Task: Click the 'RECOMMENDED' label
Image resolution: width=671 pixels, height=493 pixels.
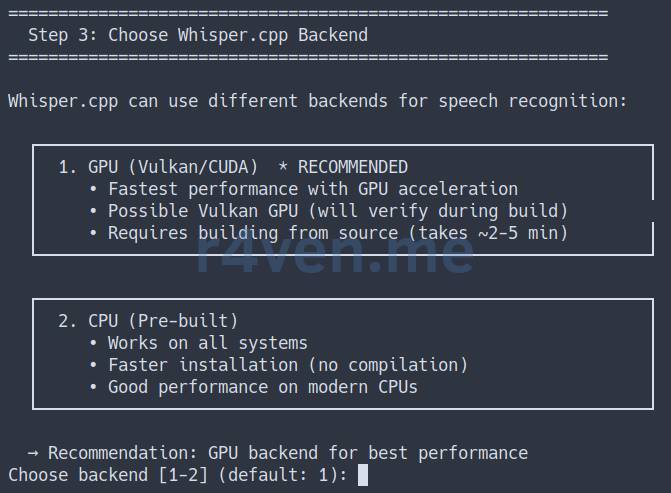Action: 353,167
